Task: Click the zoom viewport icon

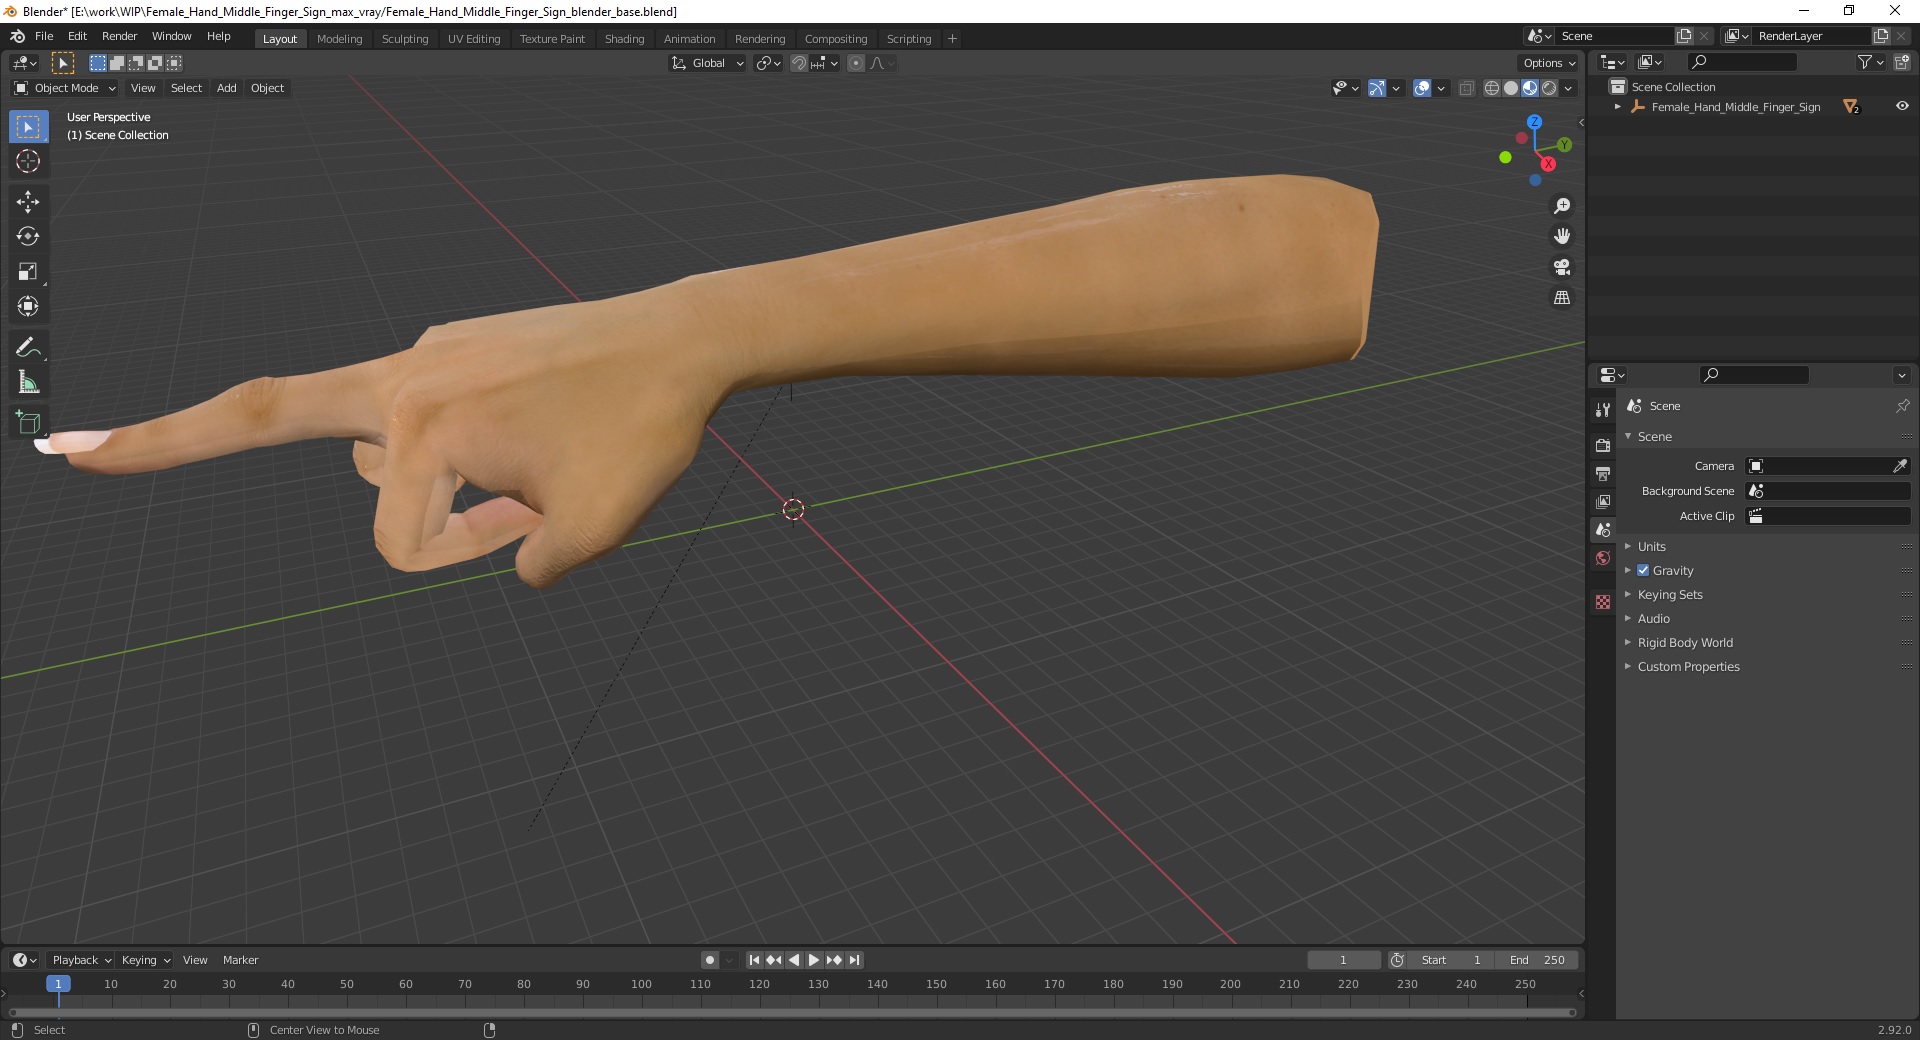Action: [x=1562, y=206]
